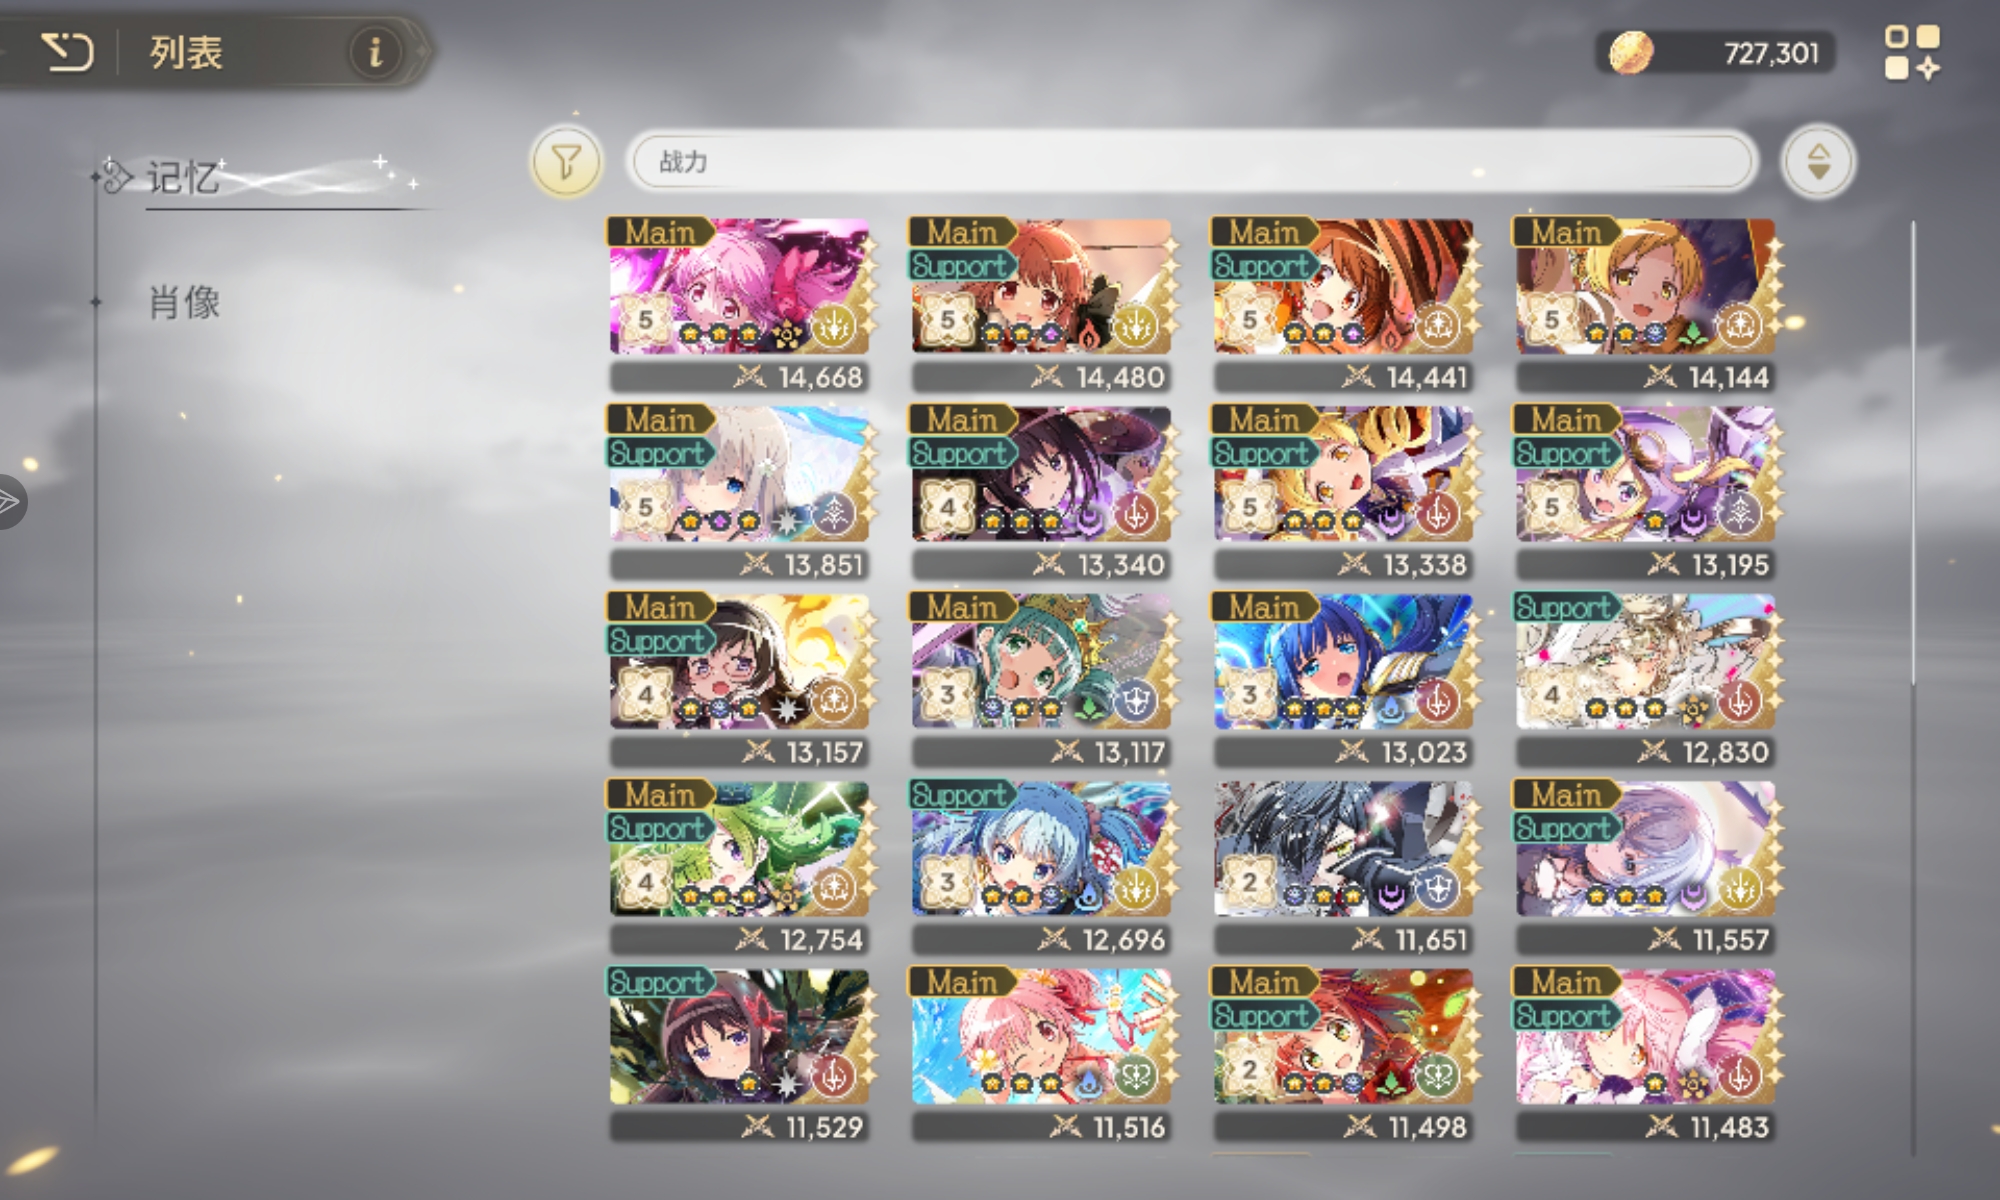This screenshot has height=1200, width=2000.
Task: Click the gold coin currency icon
Action: [1630, 52]
